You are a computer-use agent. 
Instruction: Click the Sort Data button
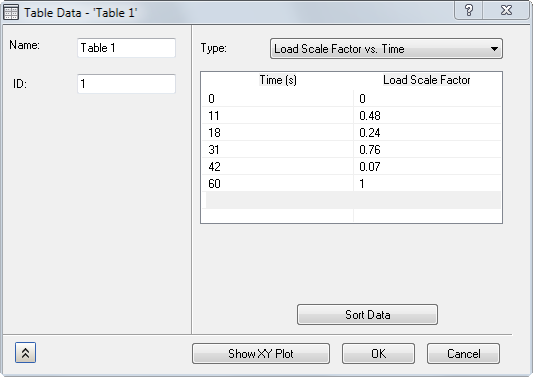[367, 314]
